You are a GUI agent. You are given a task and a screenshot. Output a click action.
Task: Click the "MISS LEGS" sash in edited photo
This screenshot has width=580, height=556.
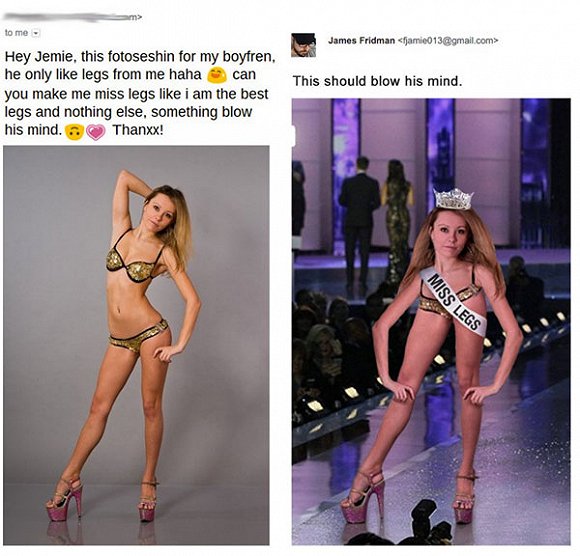pos(452,301)
